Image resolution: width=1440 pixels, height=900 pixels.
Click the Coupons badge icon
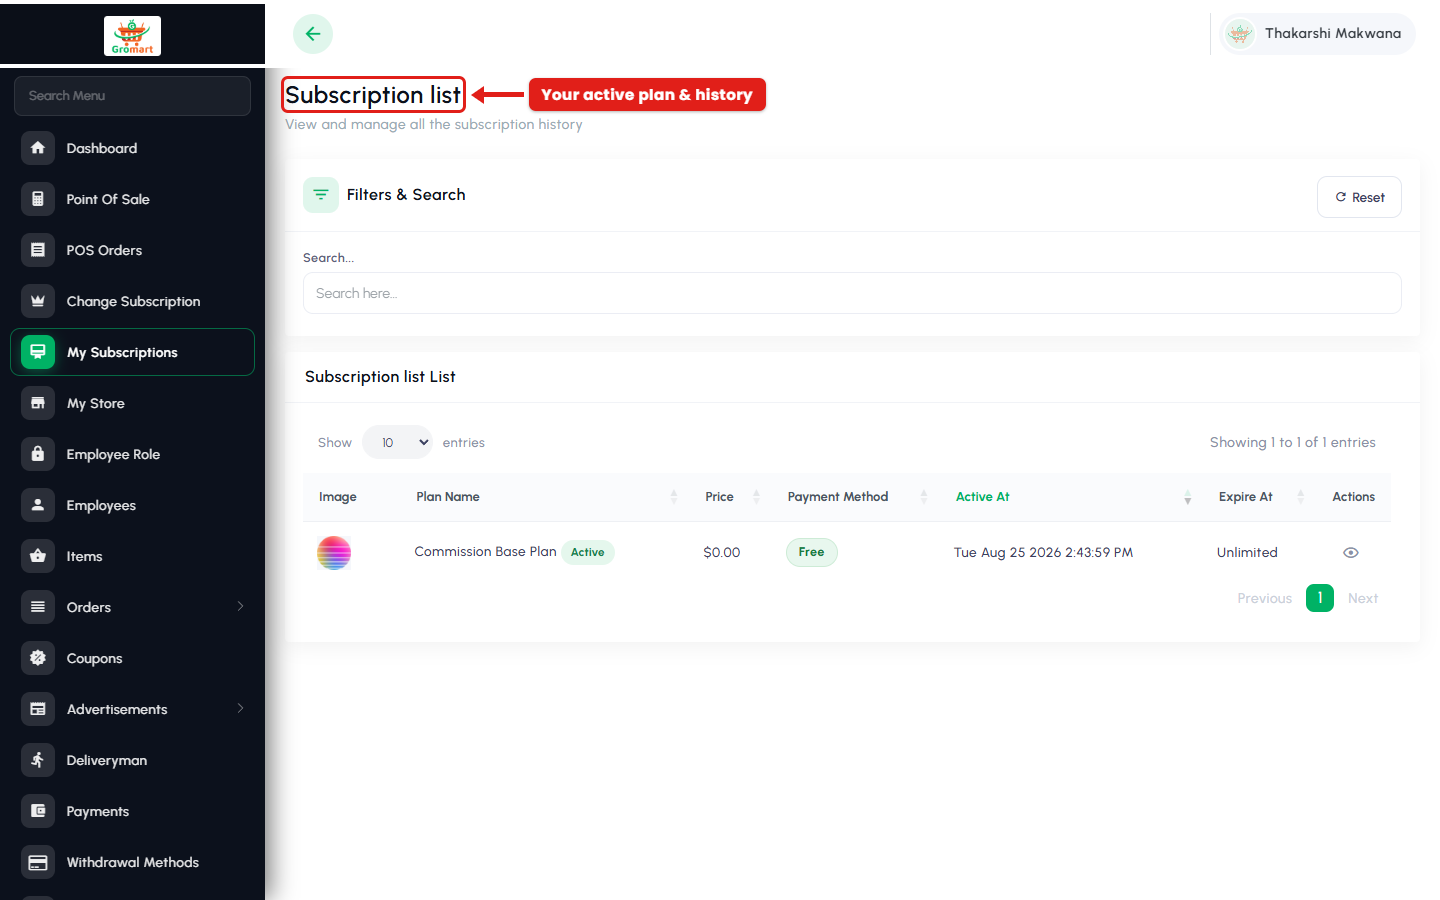38,658
